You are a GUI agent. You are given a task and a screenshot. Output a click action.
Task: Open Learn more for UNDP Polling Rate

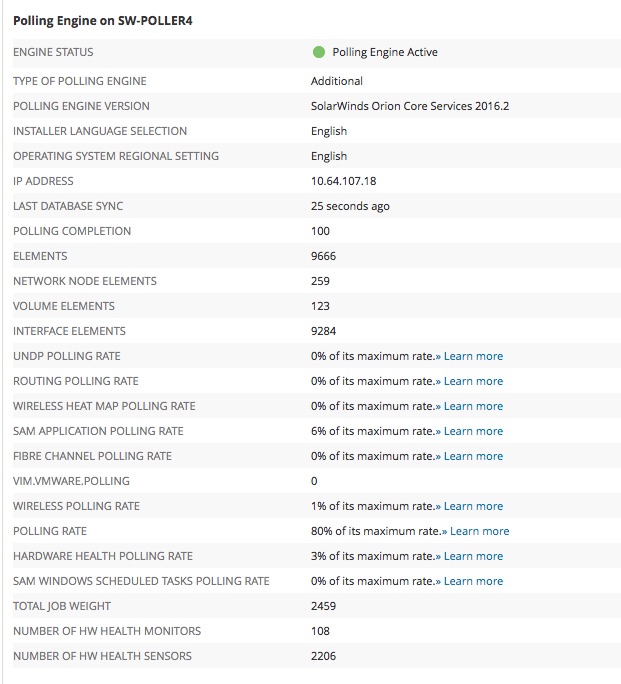point(473,356)
